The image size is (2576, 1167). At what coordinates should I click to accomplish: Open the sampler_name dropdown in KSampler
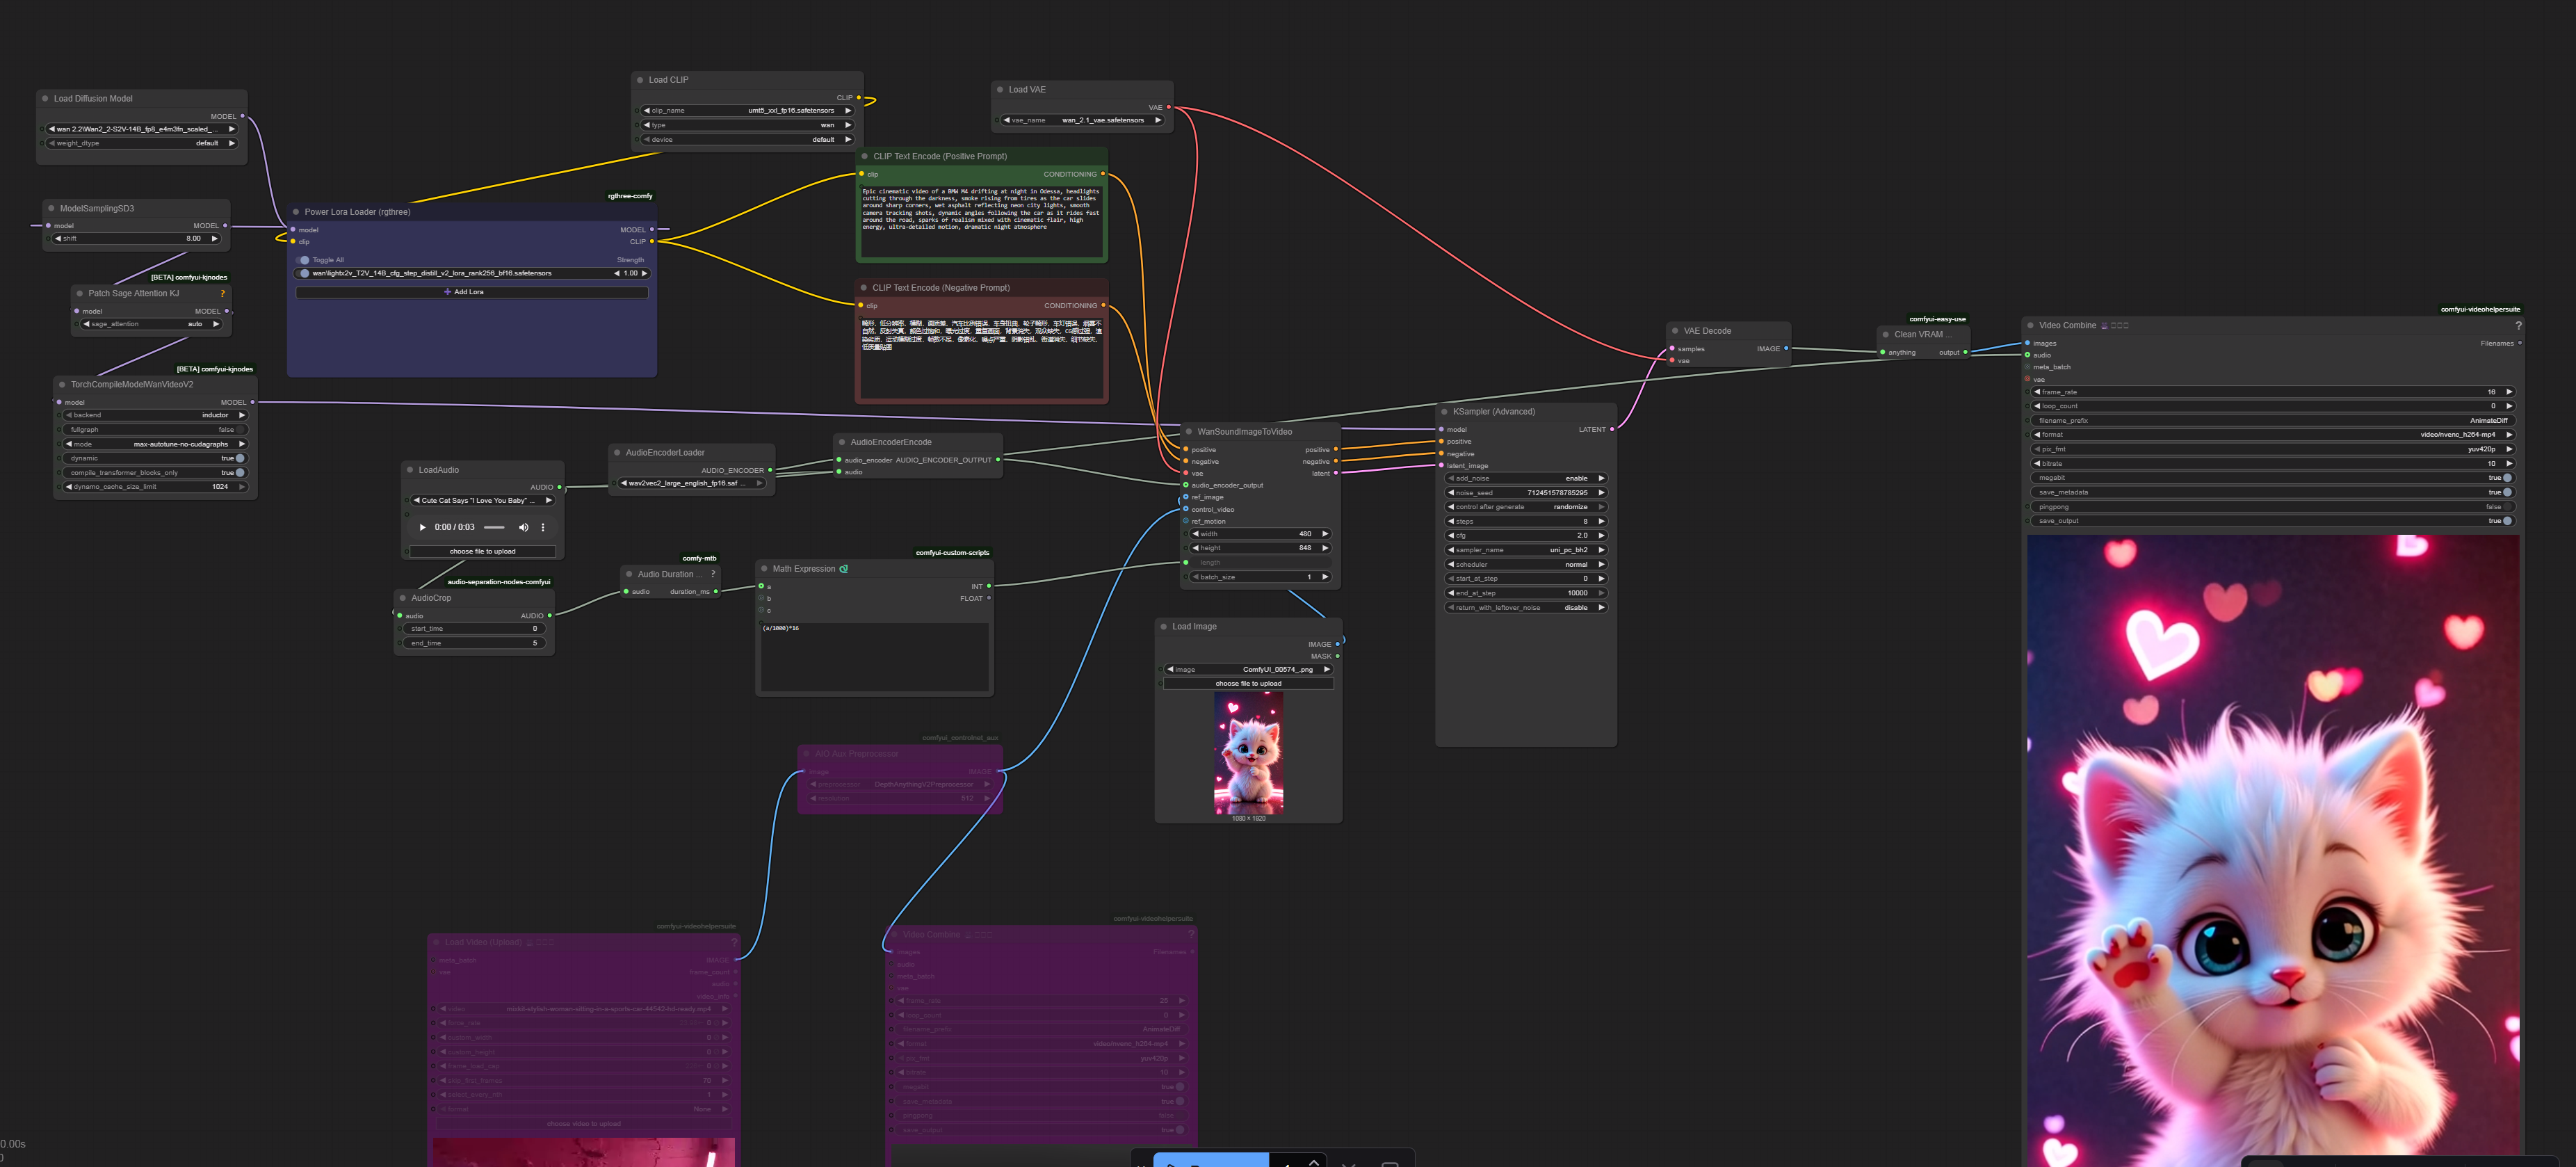(1525, 550)
